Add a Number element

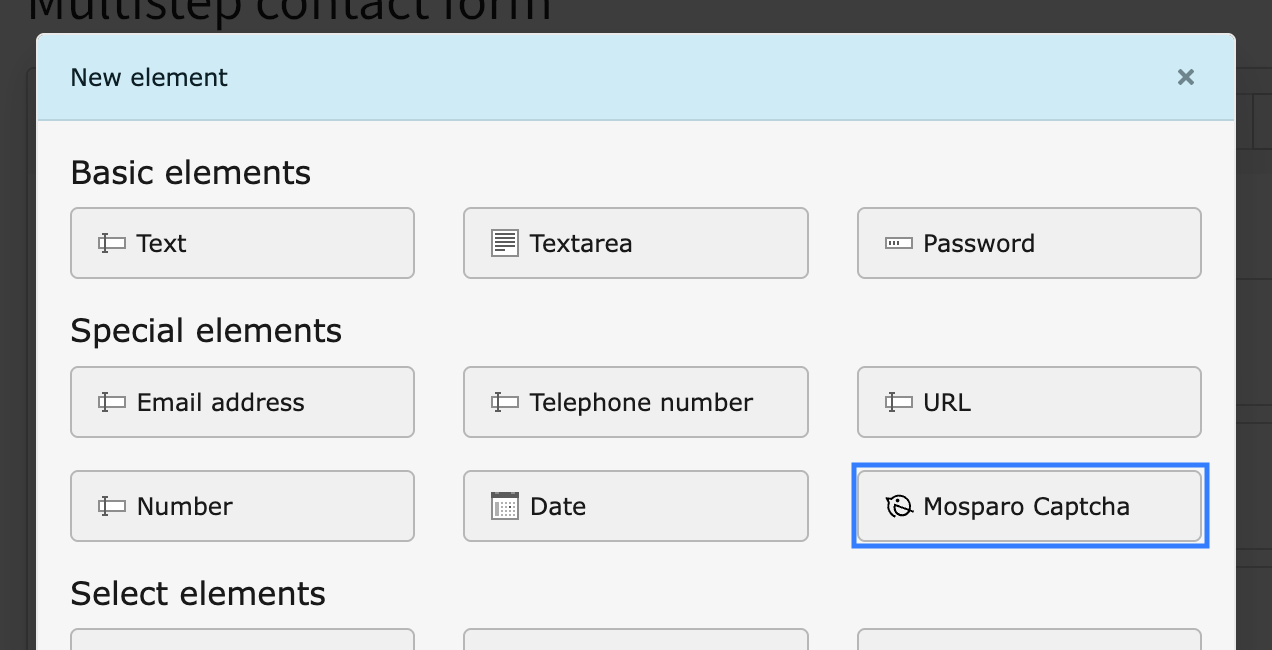[242, 506]
